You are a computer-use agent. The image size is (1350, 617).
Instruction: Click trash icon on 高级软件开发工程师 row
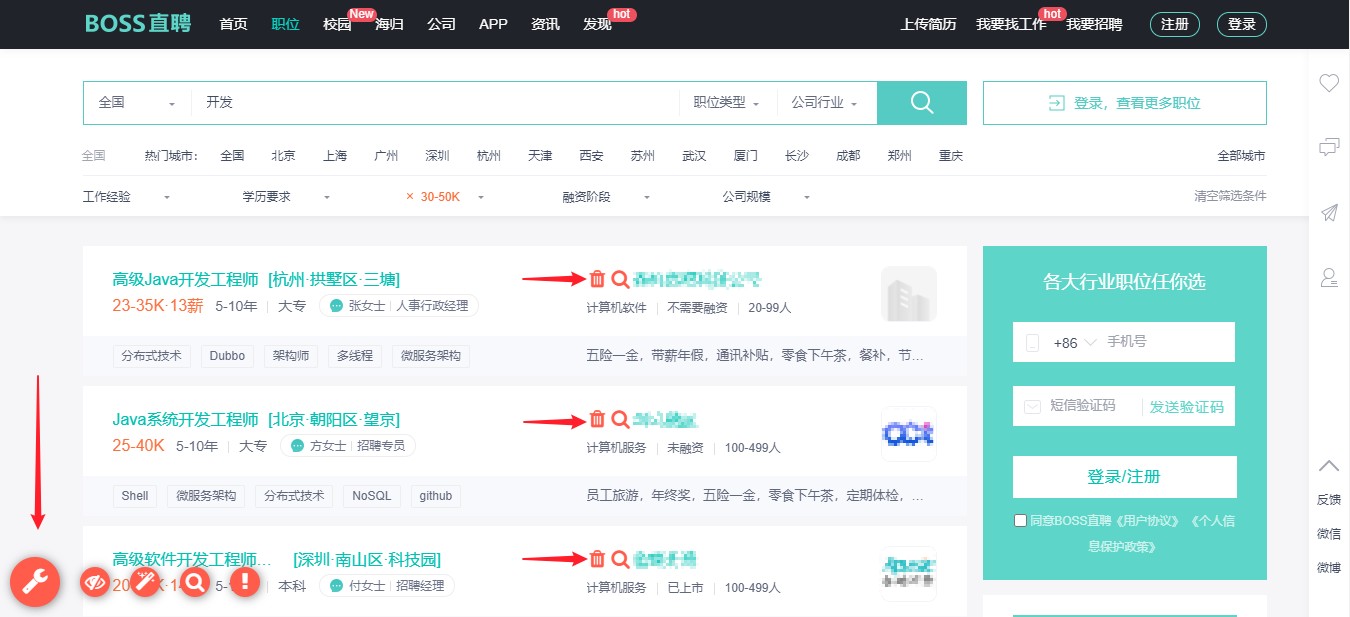[597, 559]
